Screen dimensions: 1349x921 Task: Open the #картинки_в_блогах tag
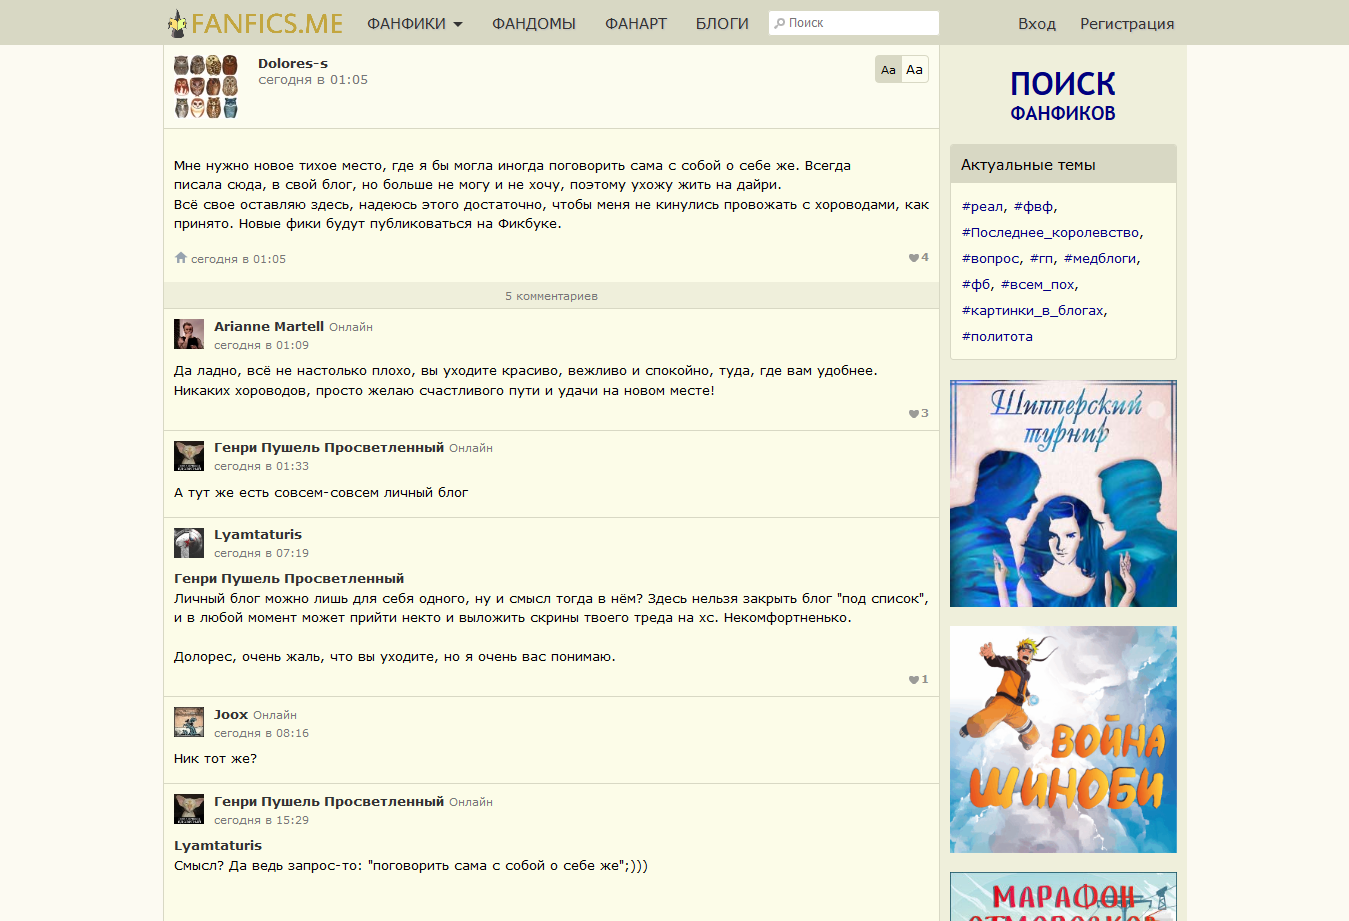point(1033,310)
